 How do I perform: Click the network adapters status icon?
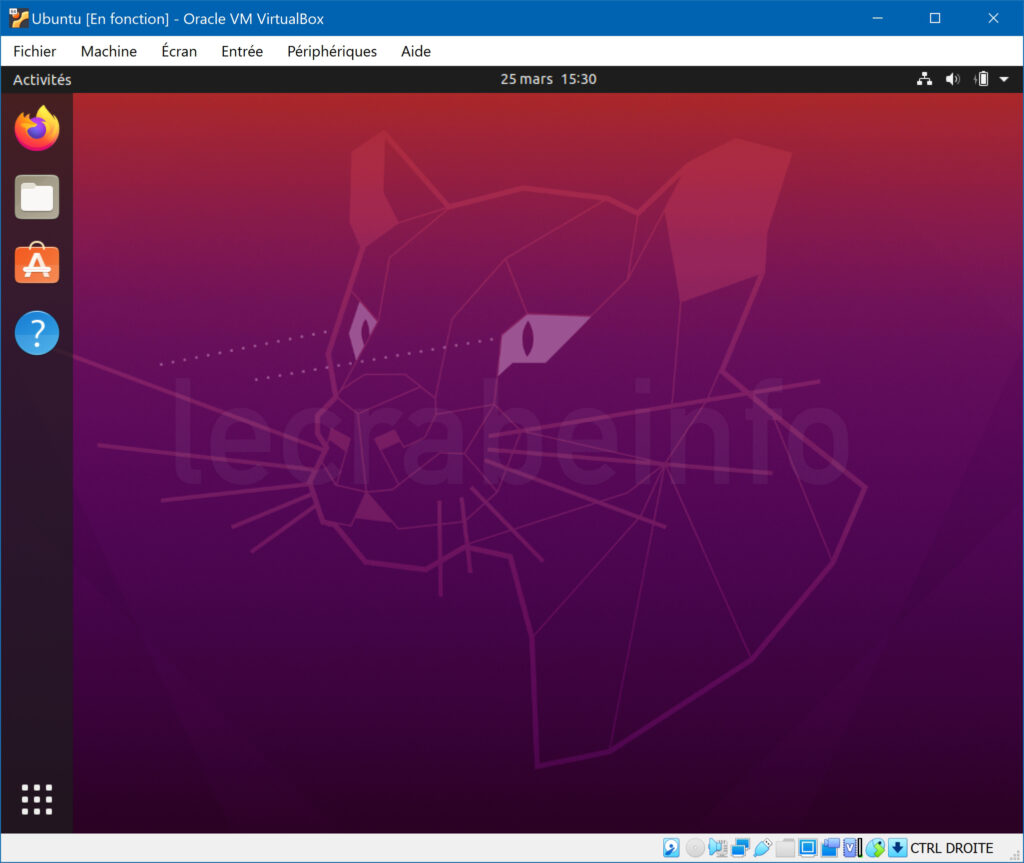pos(740,848)
